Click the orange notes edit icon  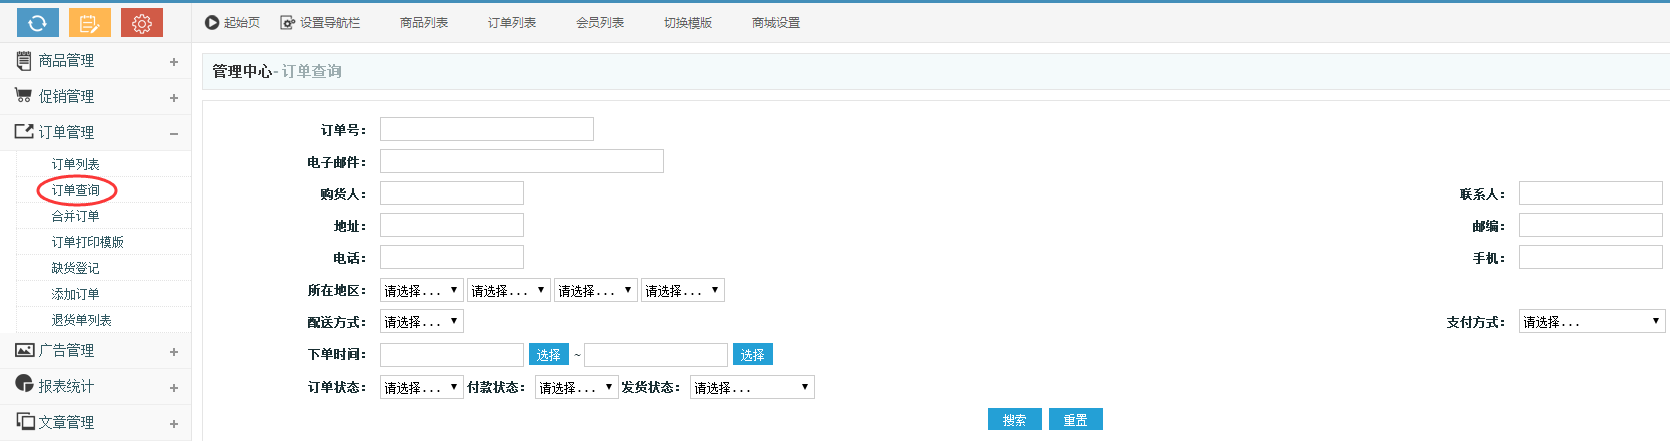tap(90, 22)
